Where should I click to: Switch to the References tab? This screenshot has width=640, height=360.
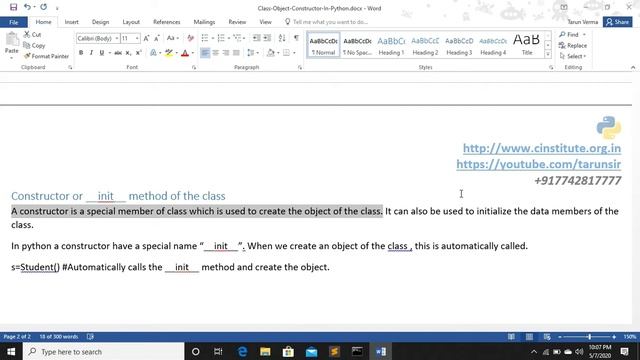[167, 22]
